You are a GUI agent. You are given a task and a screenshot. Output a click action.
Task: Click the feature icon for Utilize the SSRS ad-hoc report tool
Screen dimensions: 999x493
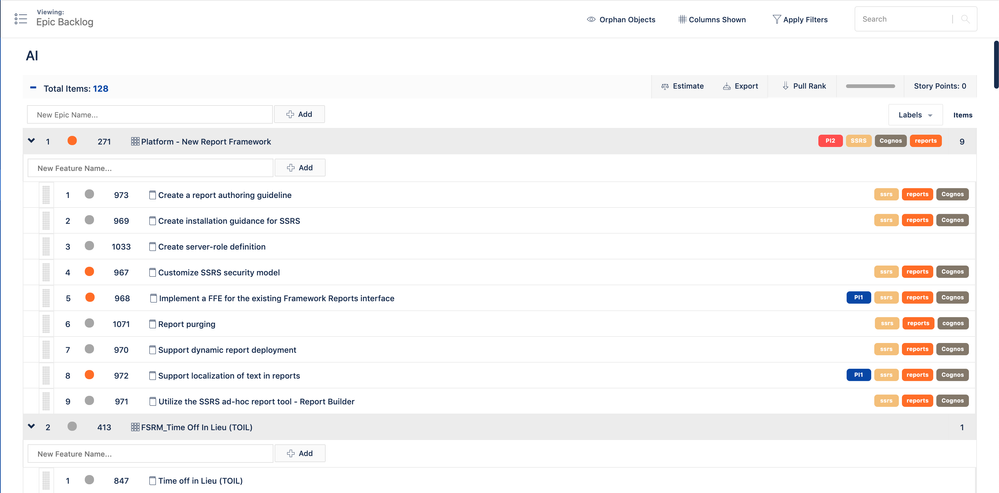pos(153,402)
